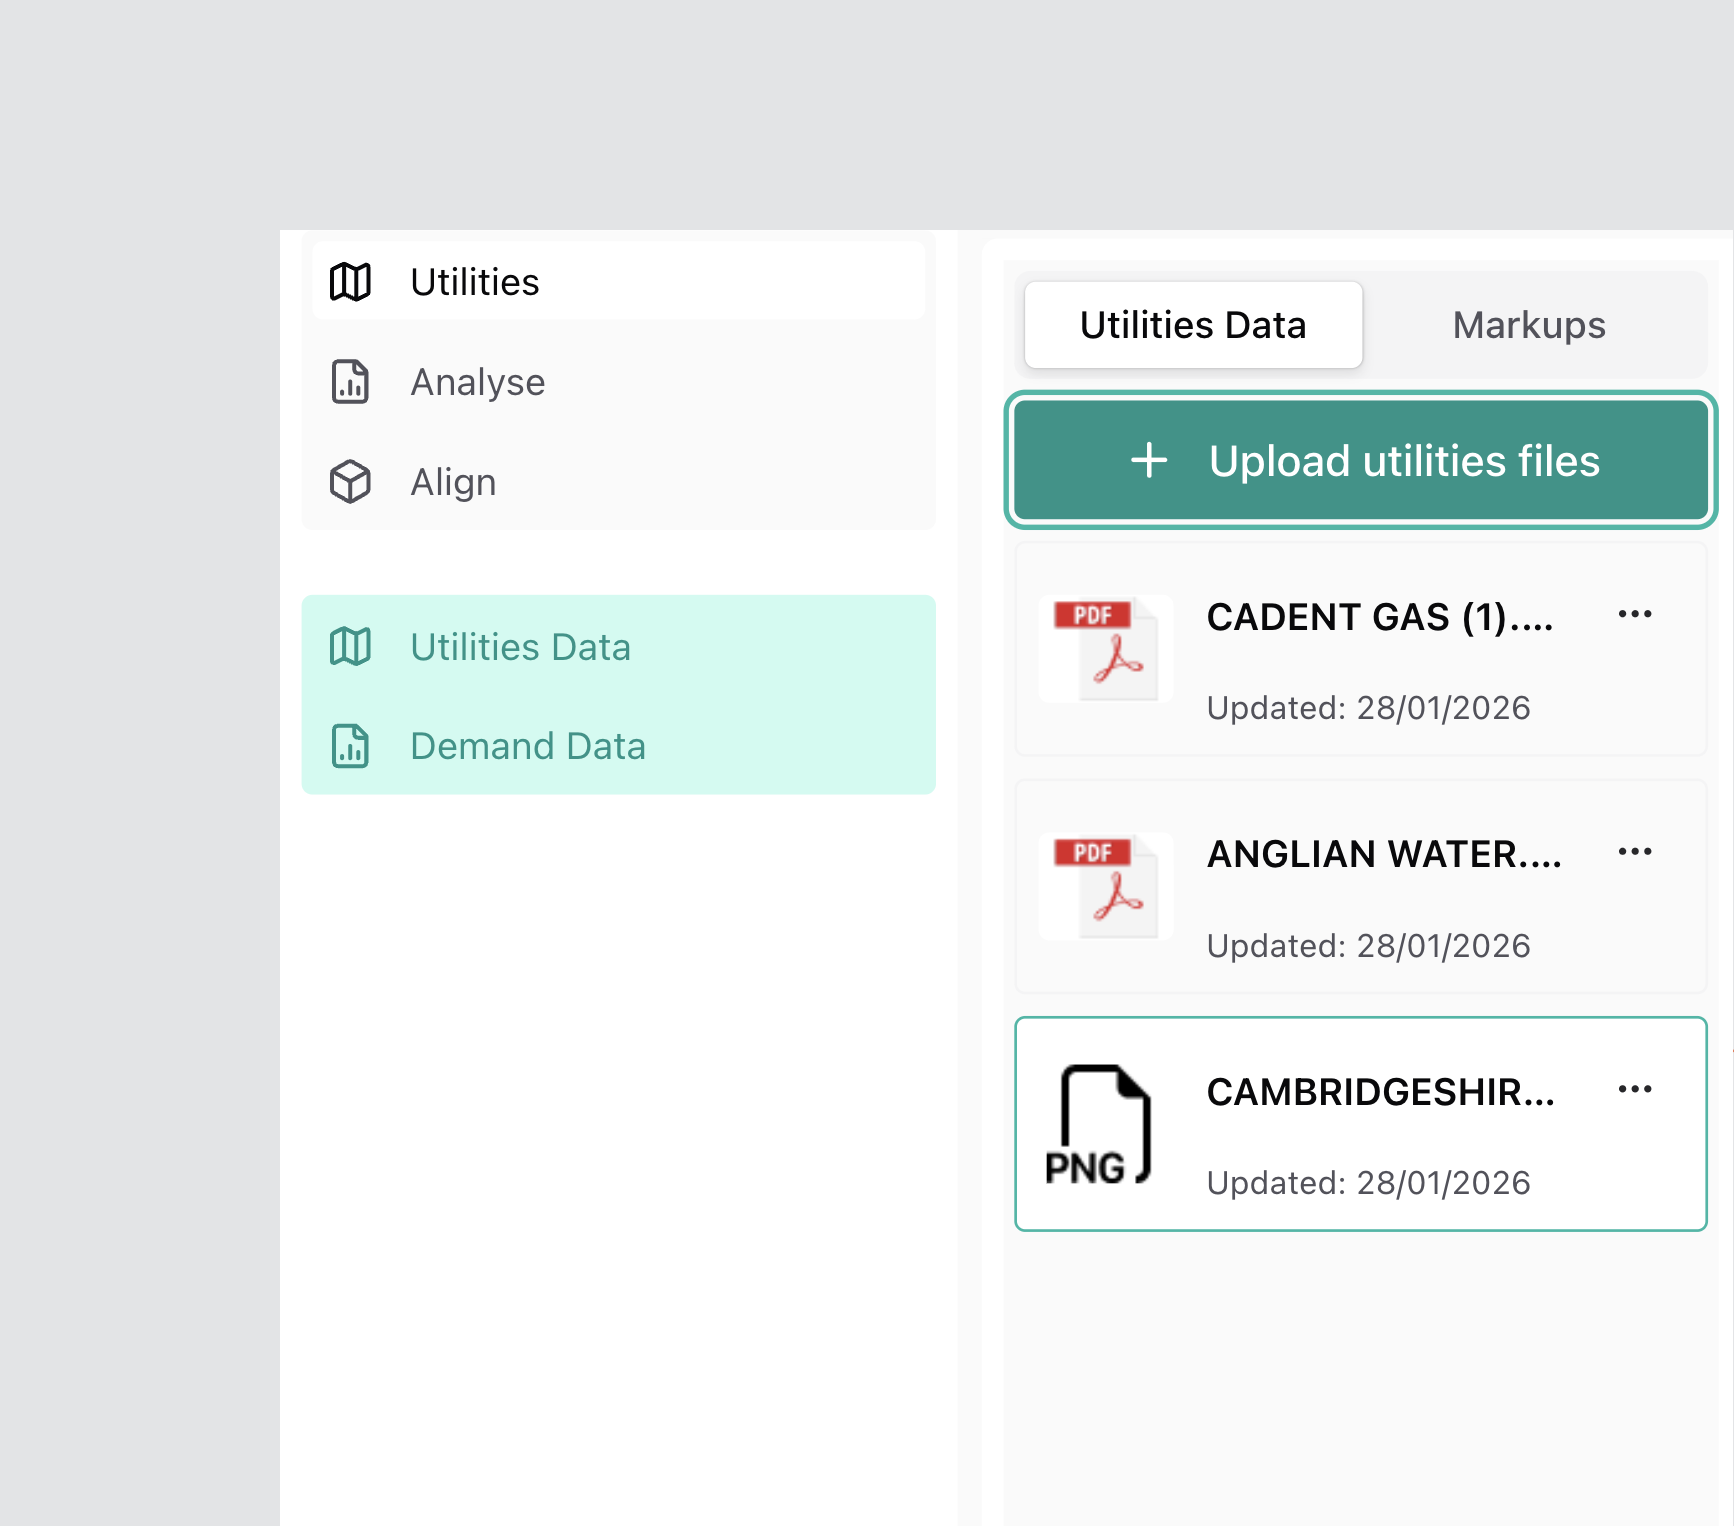The width and height of the screenshot is (1734, 1526).
Task: Open the three-dot menu for CADENT GAS
Action: pyautogui.click(x=1634, y=614)
